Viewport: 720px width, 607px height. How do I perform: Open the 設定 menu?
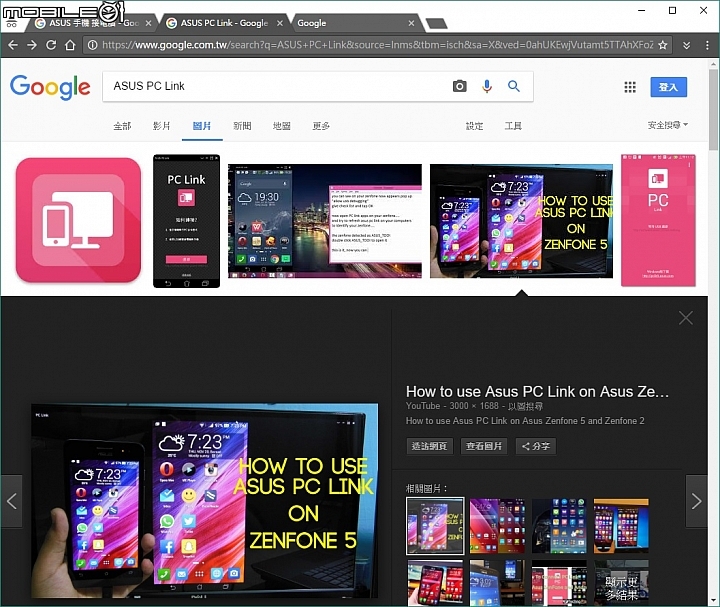(474, 126)
